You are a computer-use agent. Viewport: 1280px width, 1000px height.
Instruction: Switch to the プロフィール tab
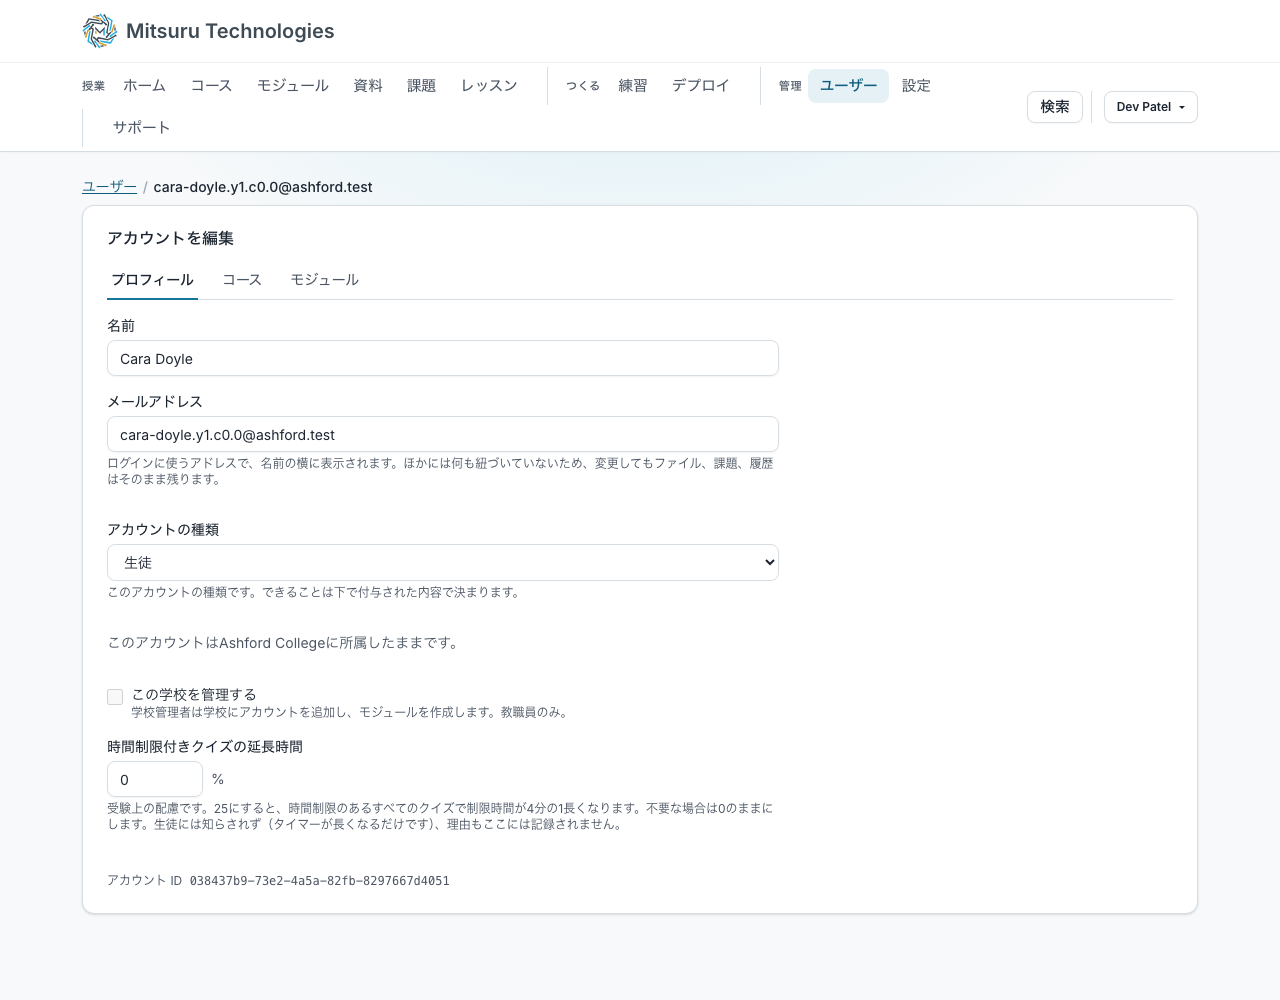152,280
